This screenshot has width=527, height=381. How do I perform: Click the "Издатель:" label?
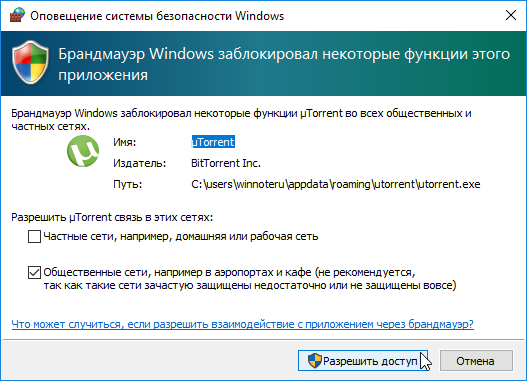point(140,163)
